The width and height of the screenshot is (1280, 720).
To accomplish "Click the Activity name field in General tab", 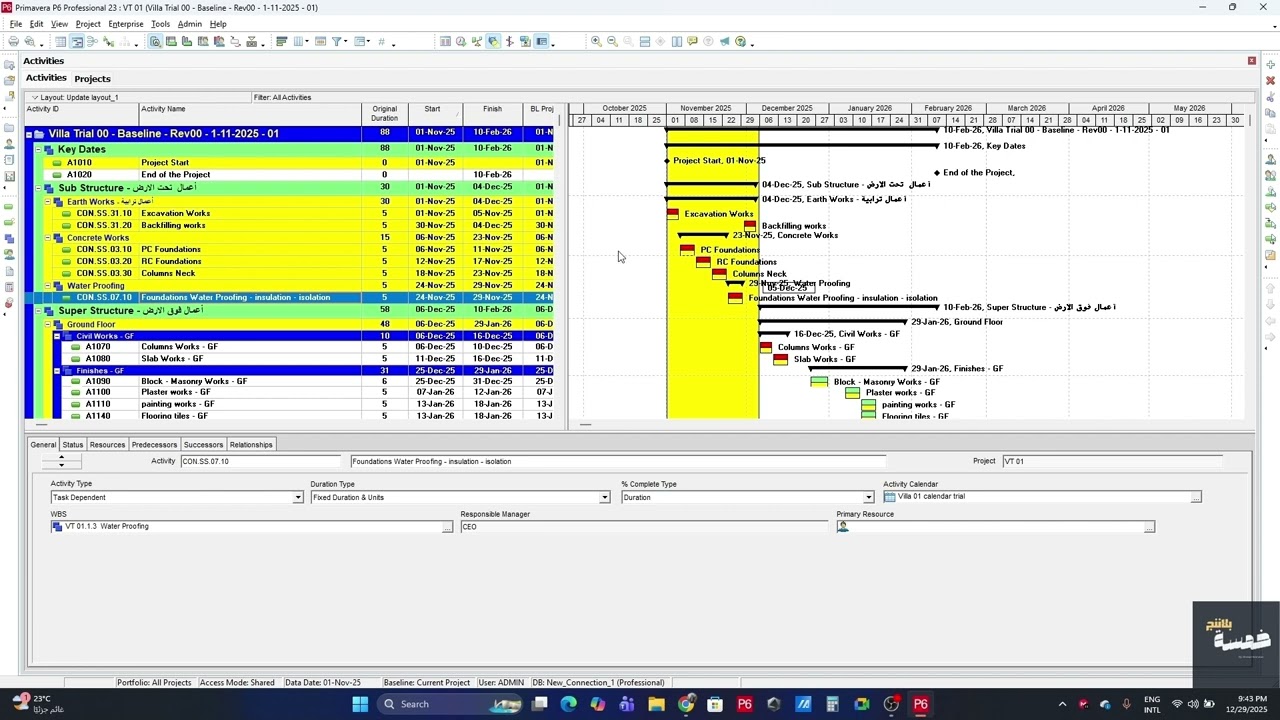I will pos(618,462).
